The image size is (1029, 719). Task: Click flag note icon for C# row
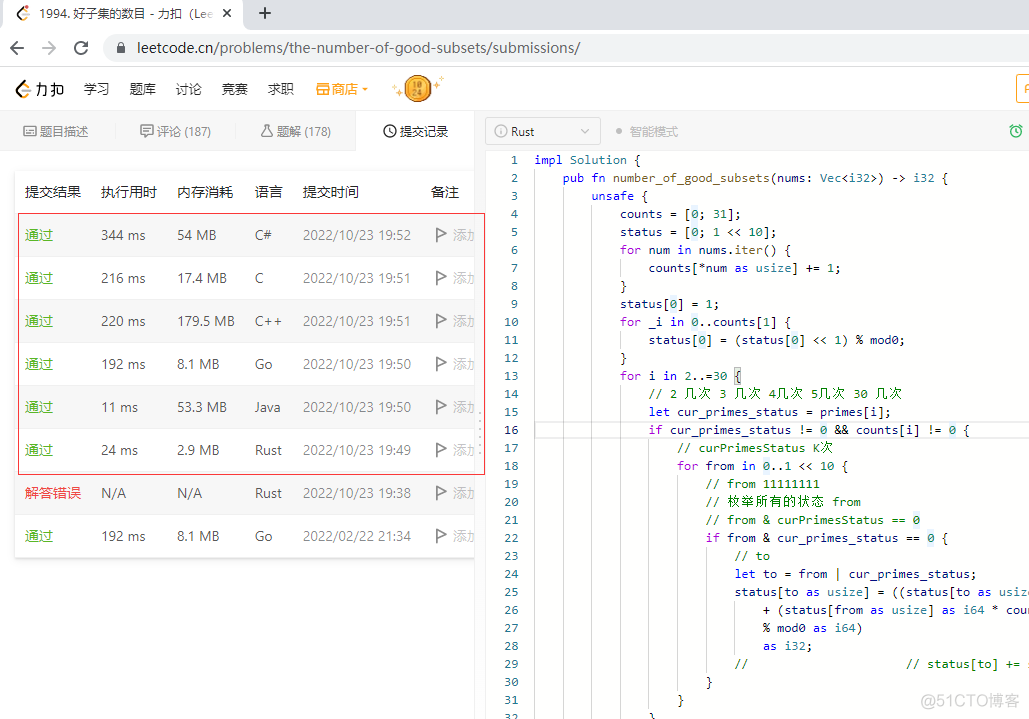pos(441,235)
